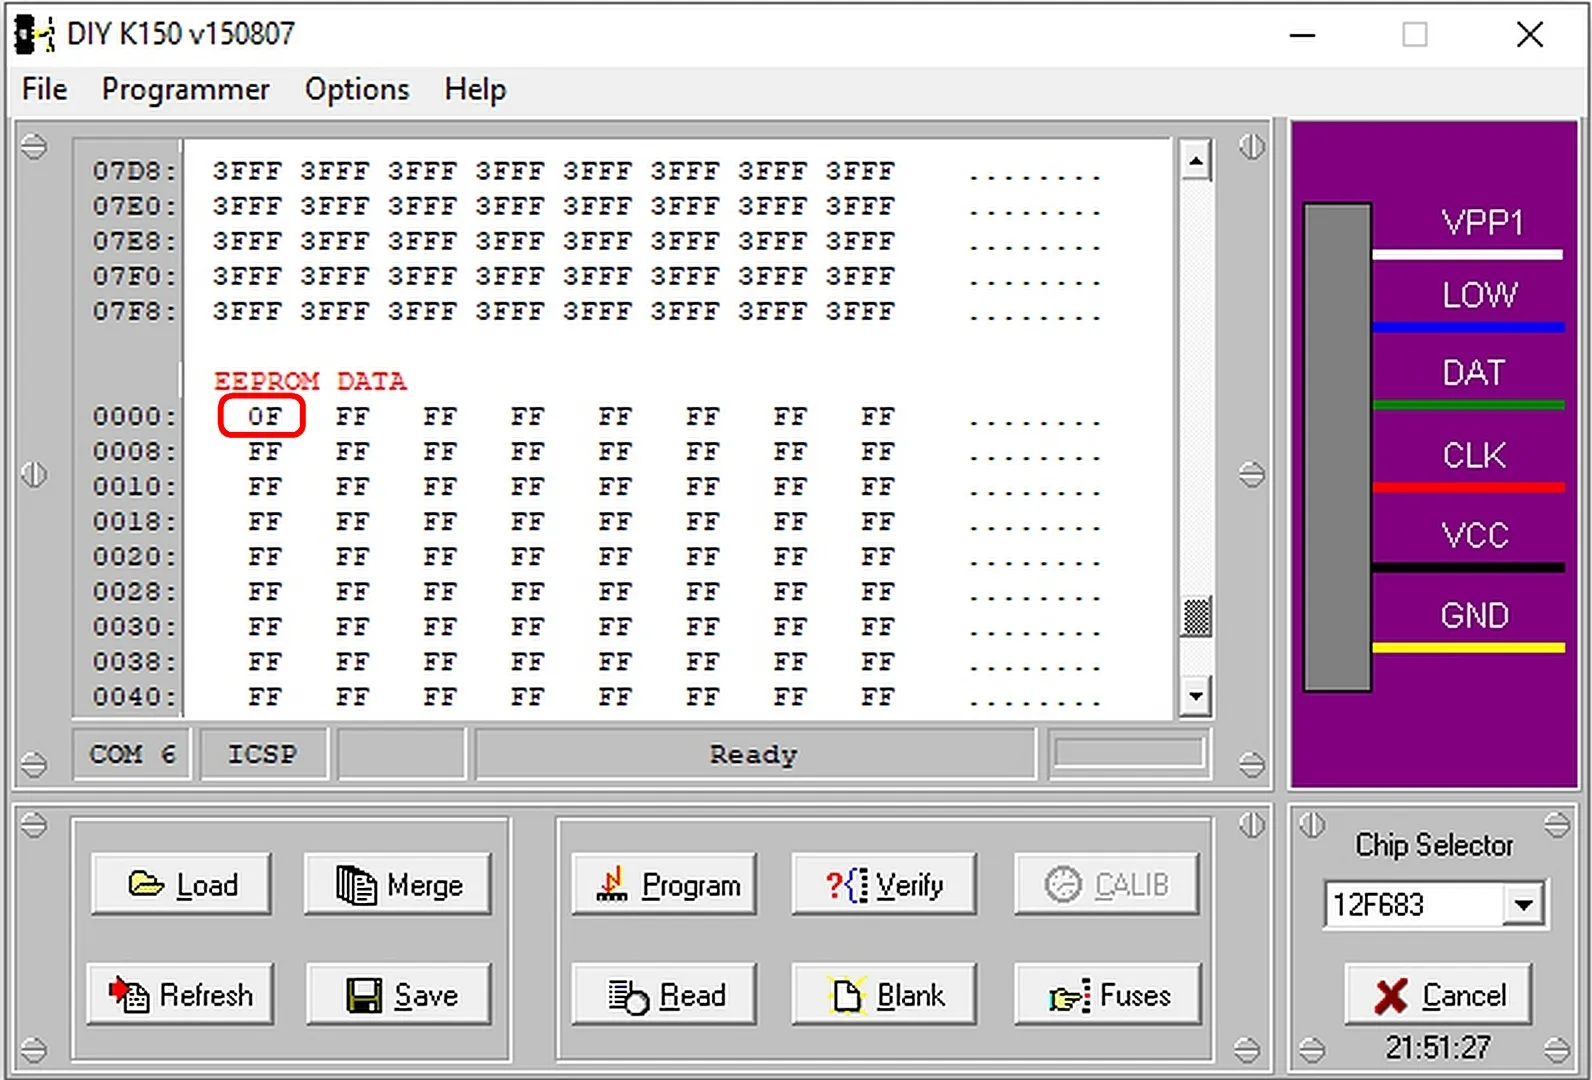Viewport: 1592px width, 1080px height.
Task: Click Refresh to reload the file
Action: (x=181, y=995)
